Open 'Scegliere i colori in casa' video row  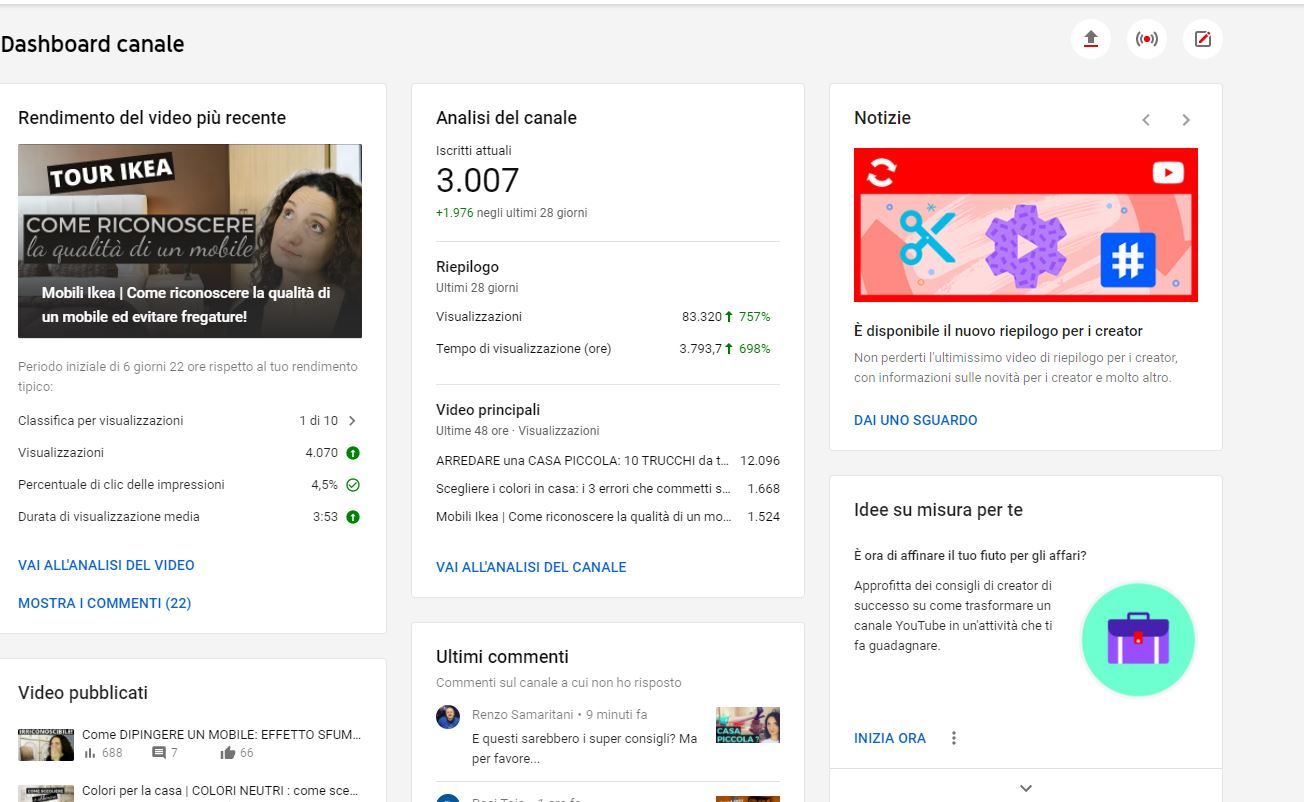(608, 489)
